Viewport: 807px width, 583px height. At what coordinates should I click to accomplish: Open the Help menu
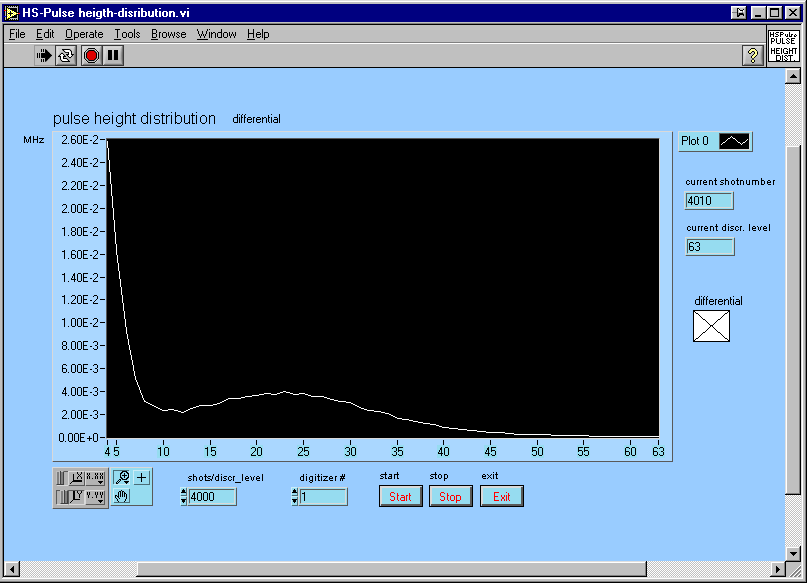pyautogui.click(x=258, y=34)
